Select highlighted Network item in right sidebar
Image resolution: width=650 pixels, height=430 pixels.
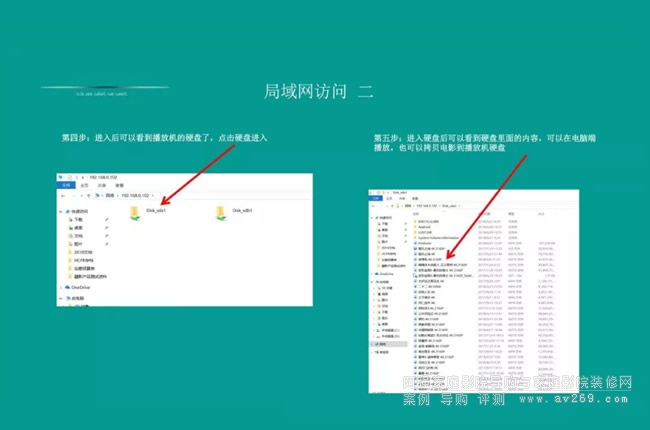click(x=382, y=343)
